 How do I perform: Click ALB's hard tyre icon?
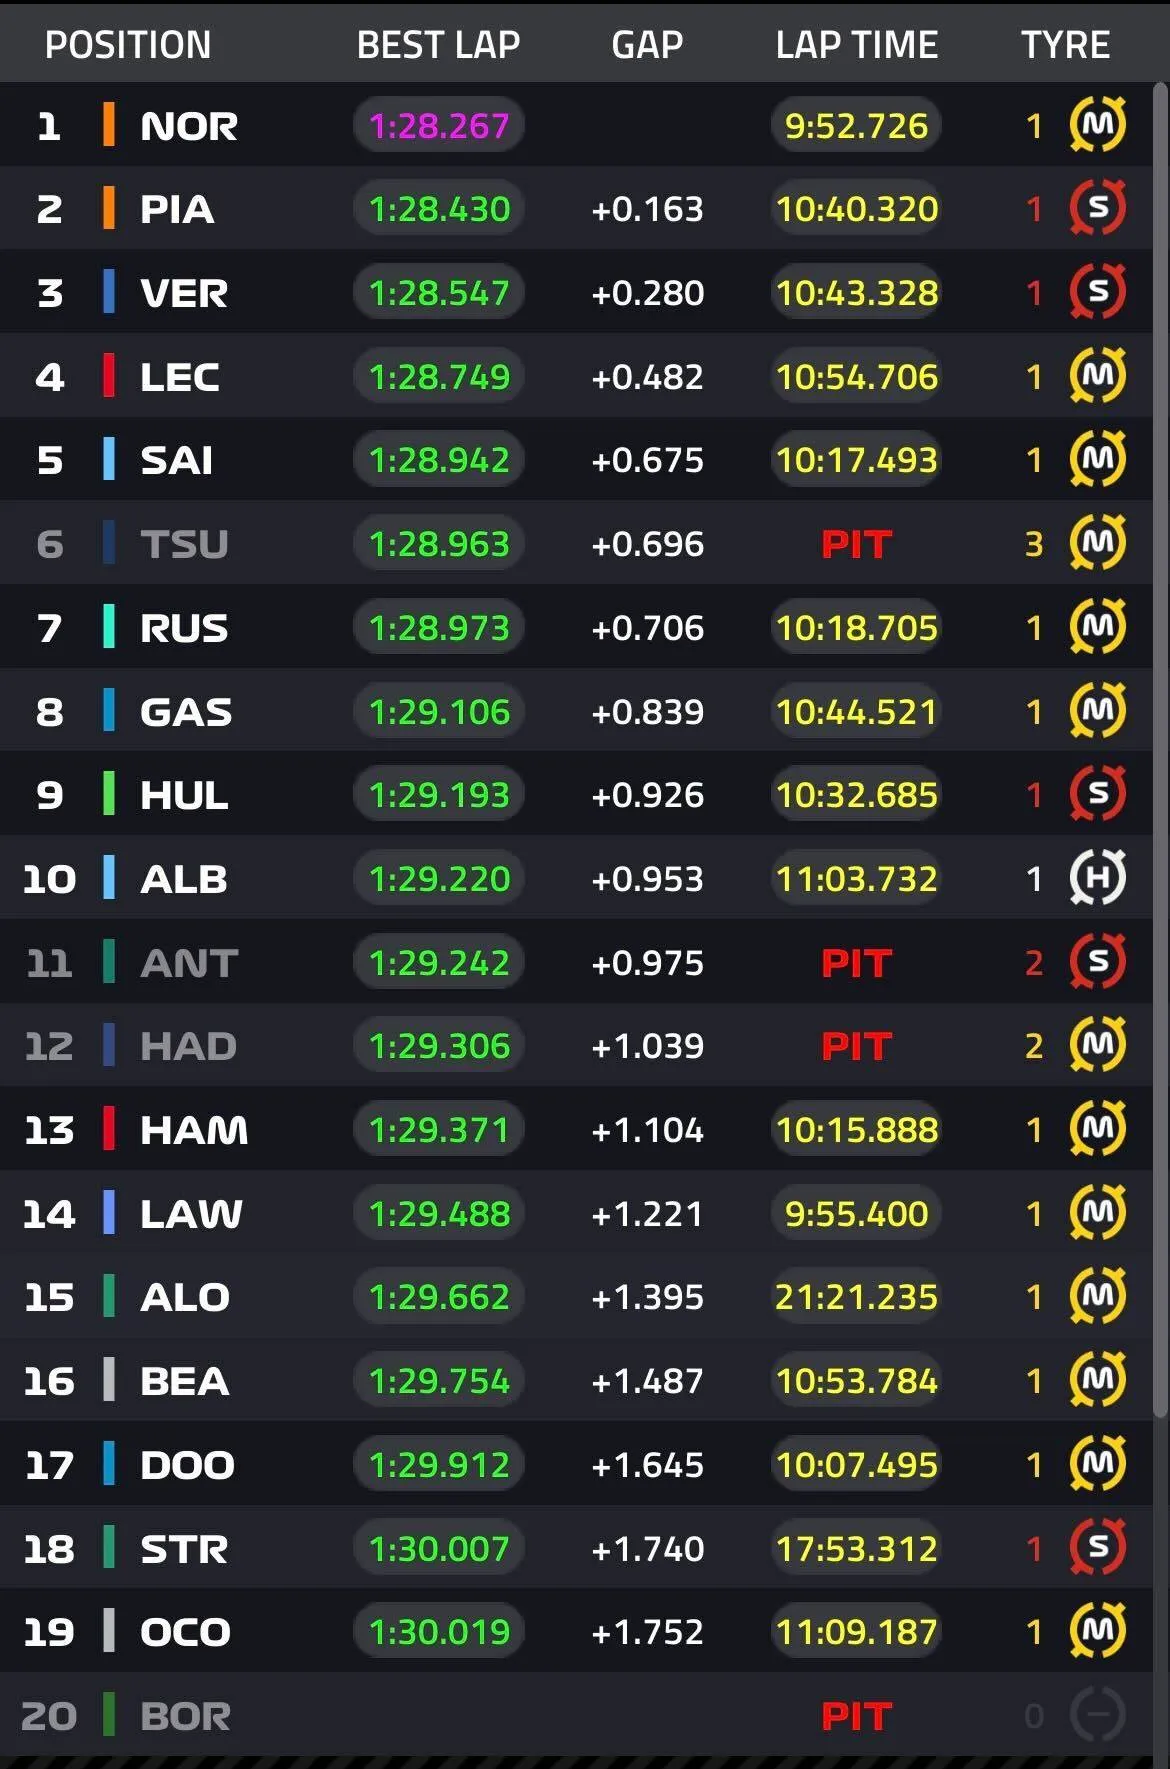click(1097, 878)
